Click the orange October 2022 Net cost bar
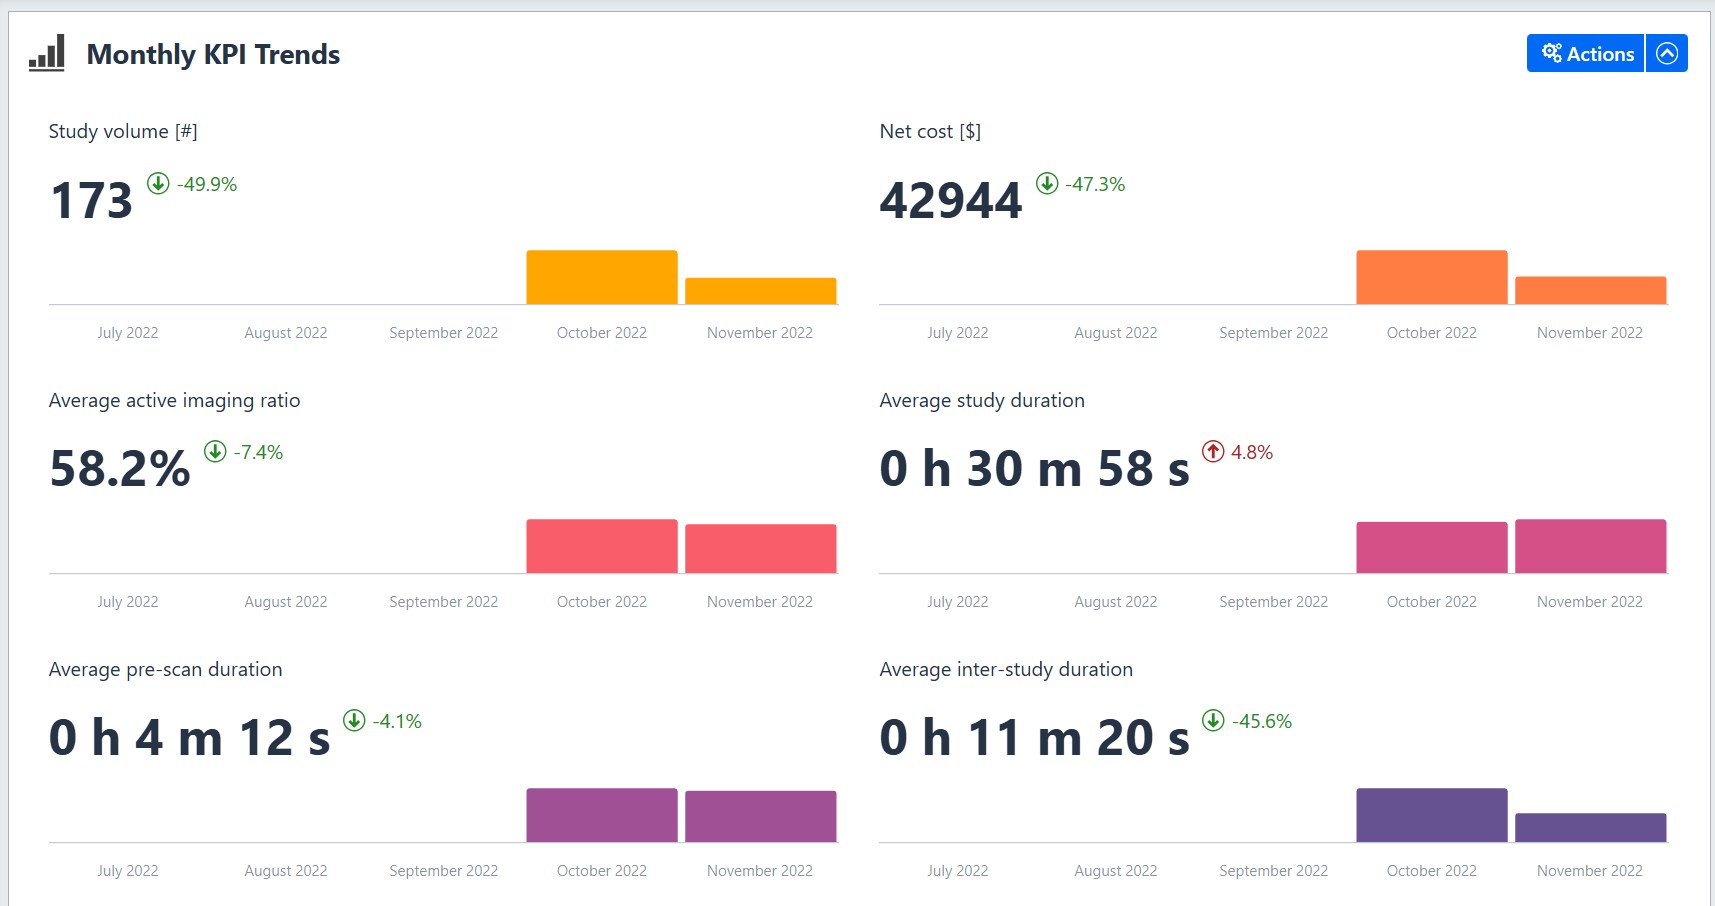This screenshot has height=906, width=1715. point(1432,277)
